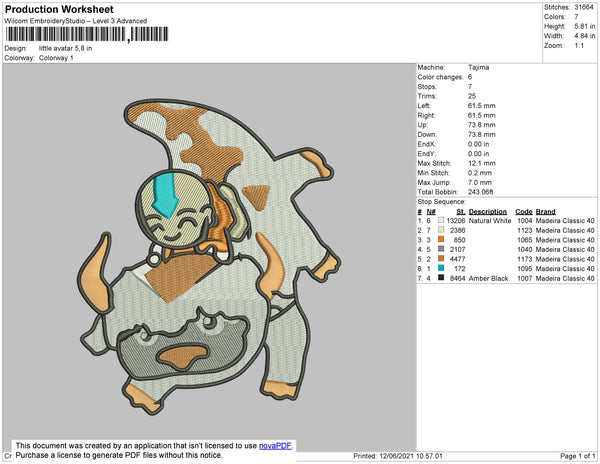Click the embroidery design preview image

tap(209, 257)
